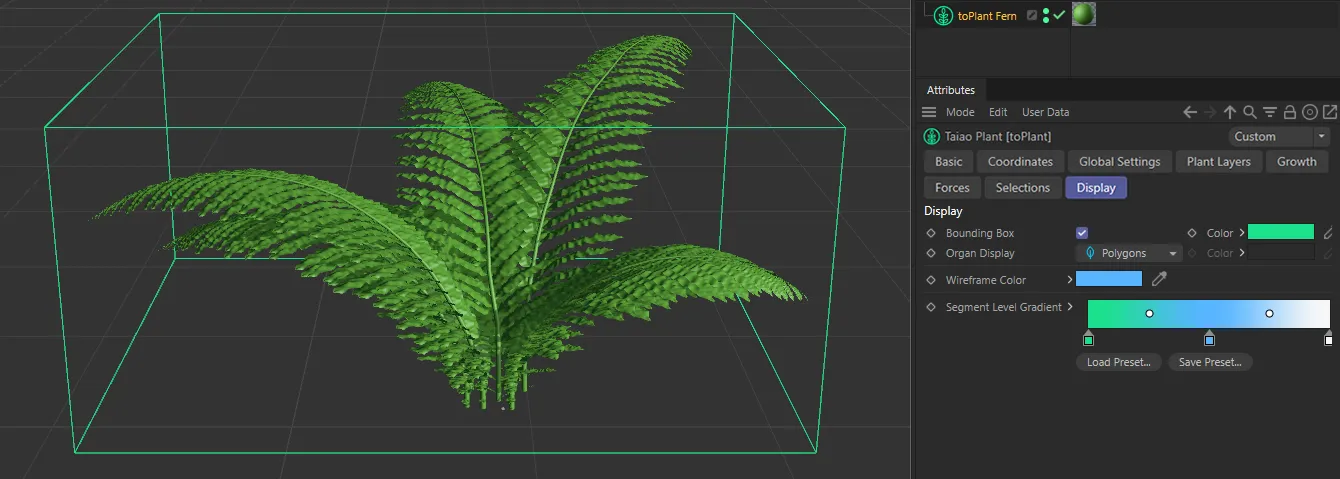This screenshot has width=1340, height=479.
Task: Switch to the Attributes tab
Action: point(950,90)
